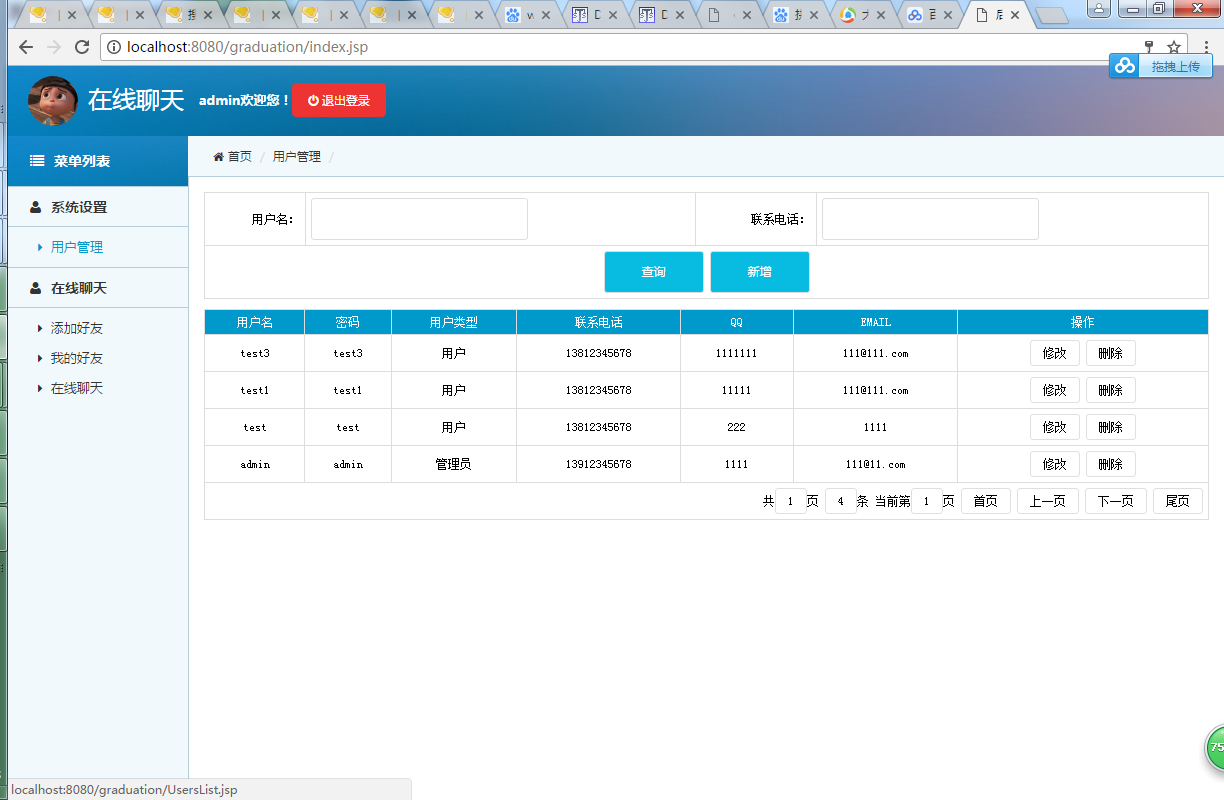Viewport: 1224px width, 800px height.
Task: Reload the page with refresh icon
Action: click(82, 47)
